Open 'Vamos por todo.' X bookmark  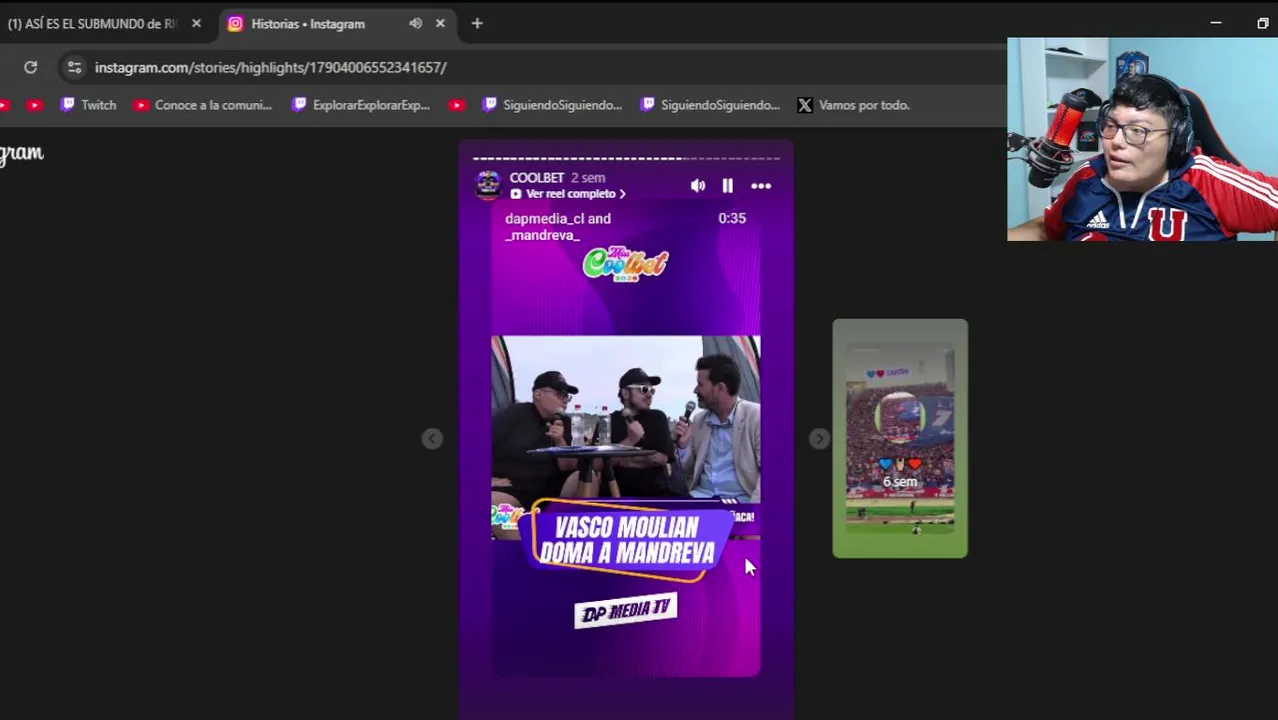[854, 105]
